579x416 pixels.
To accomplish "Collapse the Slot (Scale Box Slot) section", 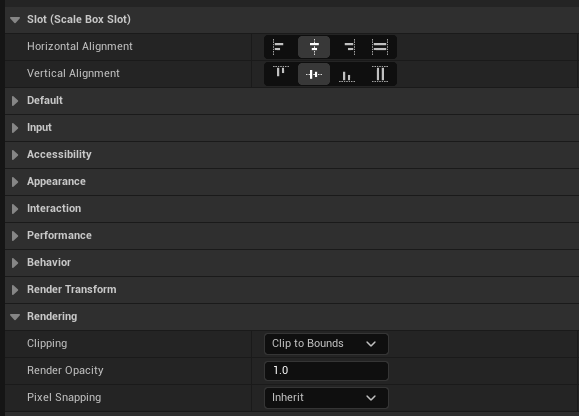I will (x=15, y=20).
